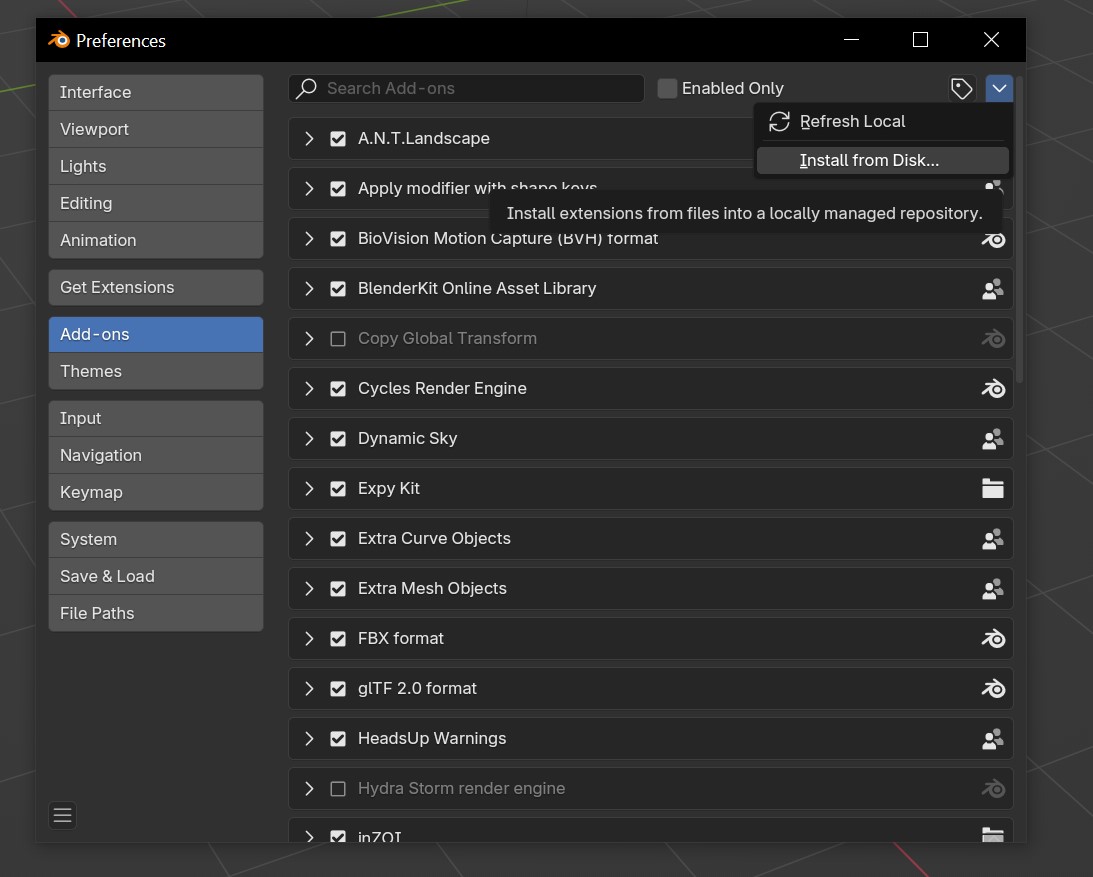
Task: Open the System preferences section
Action: tap(156, 540)
